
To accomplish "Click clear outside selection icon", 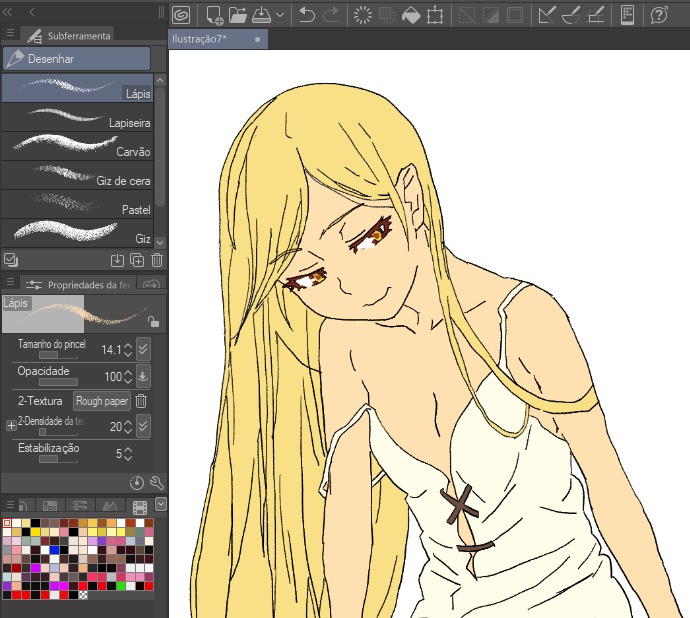I will coord(387,15).
